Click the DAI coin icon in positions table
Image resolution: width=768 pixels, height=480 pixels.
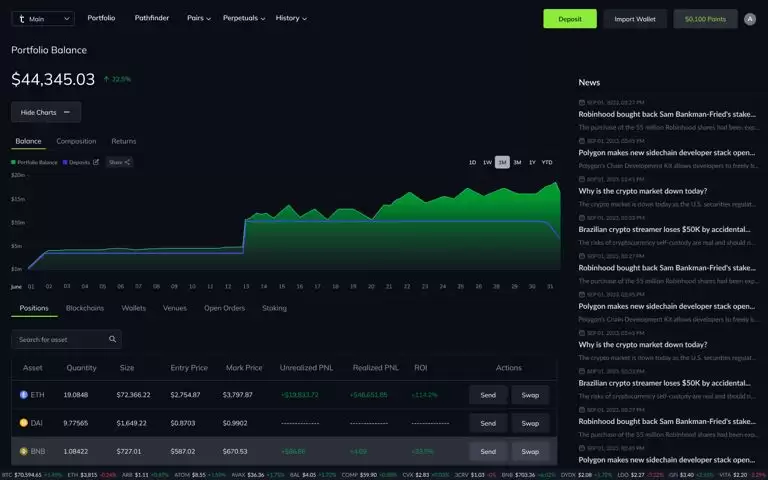pos(25,423)
